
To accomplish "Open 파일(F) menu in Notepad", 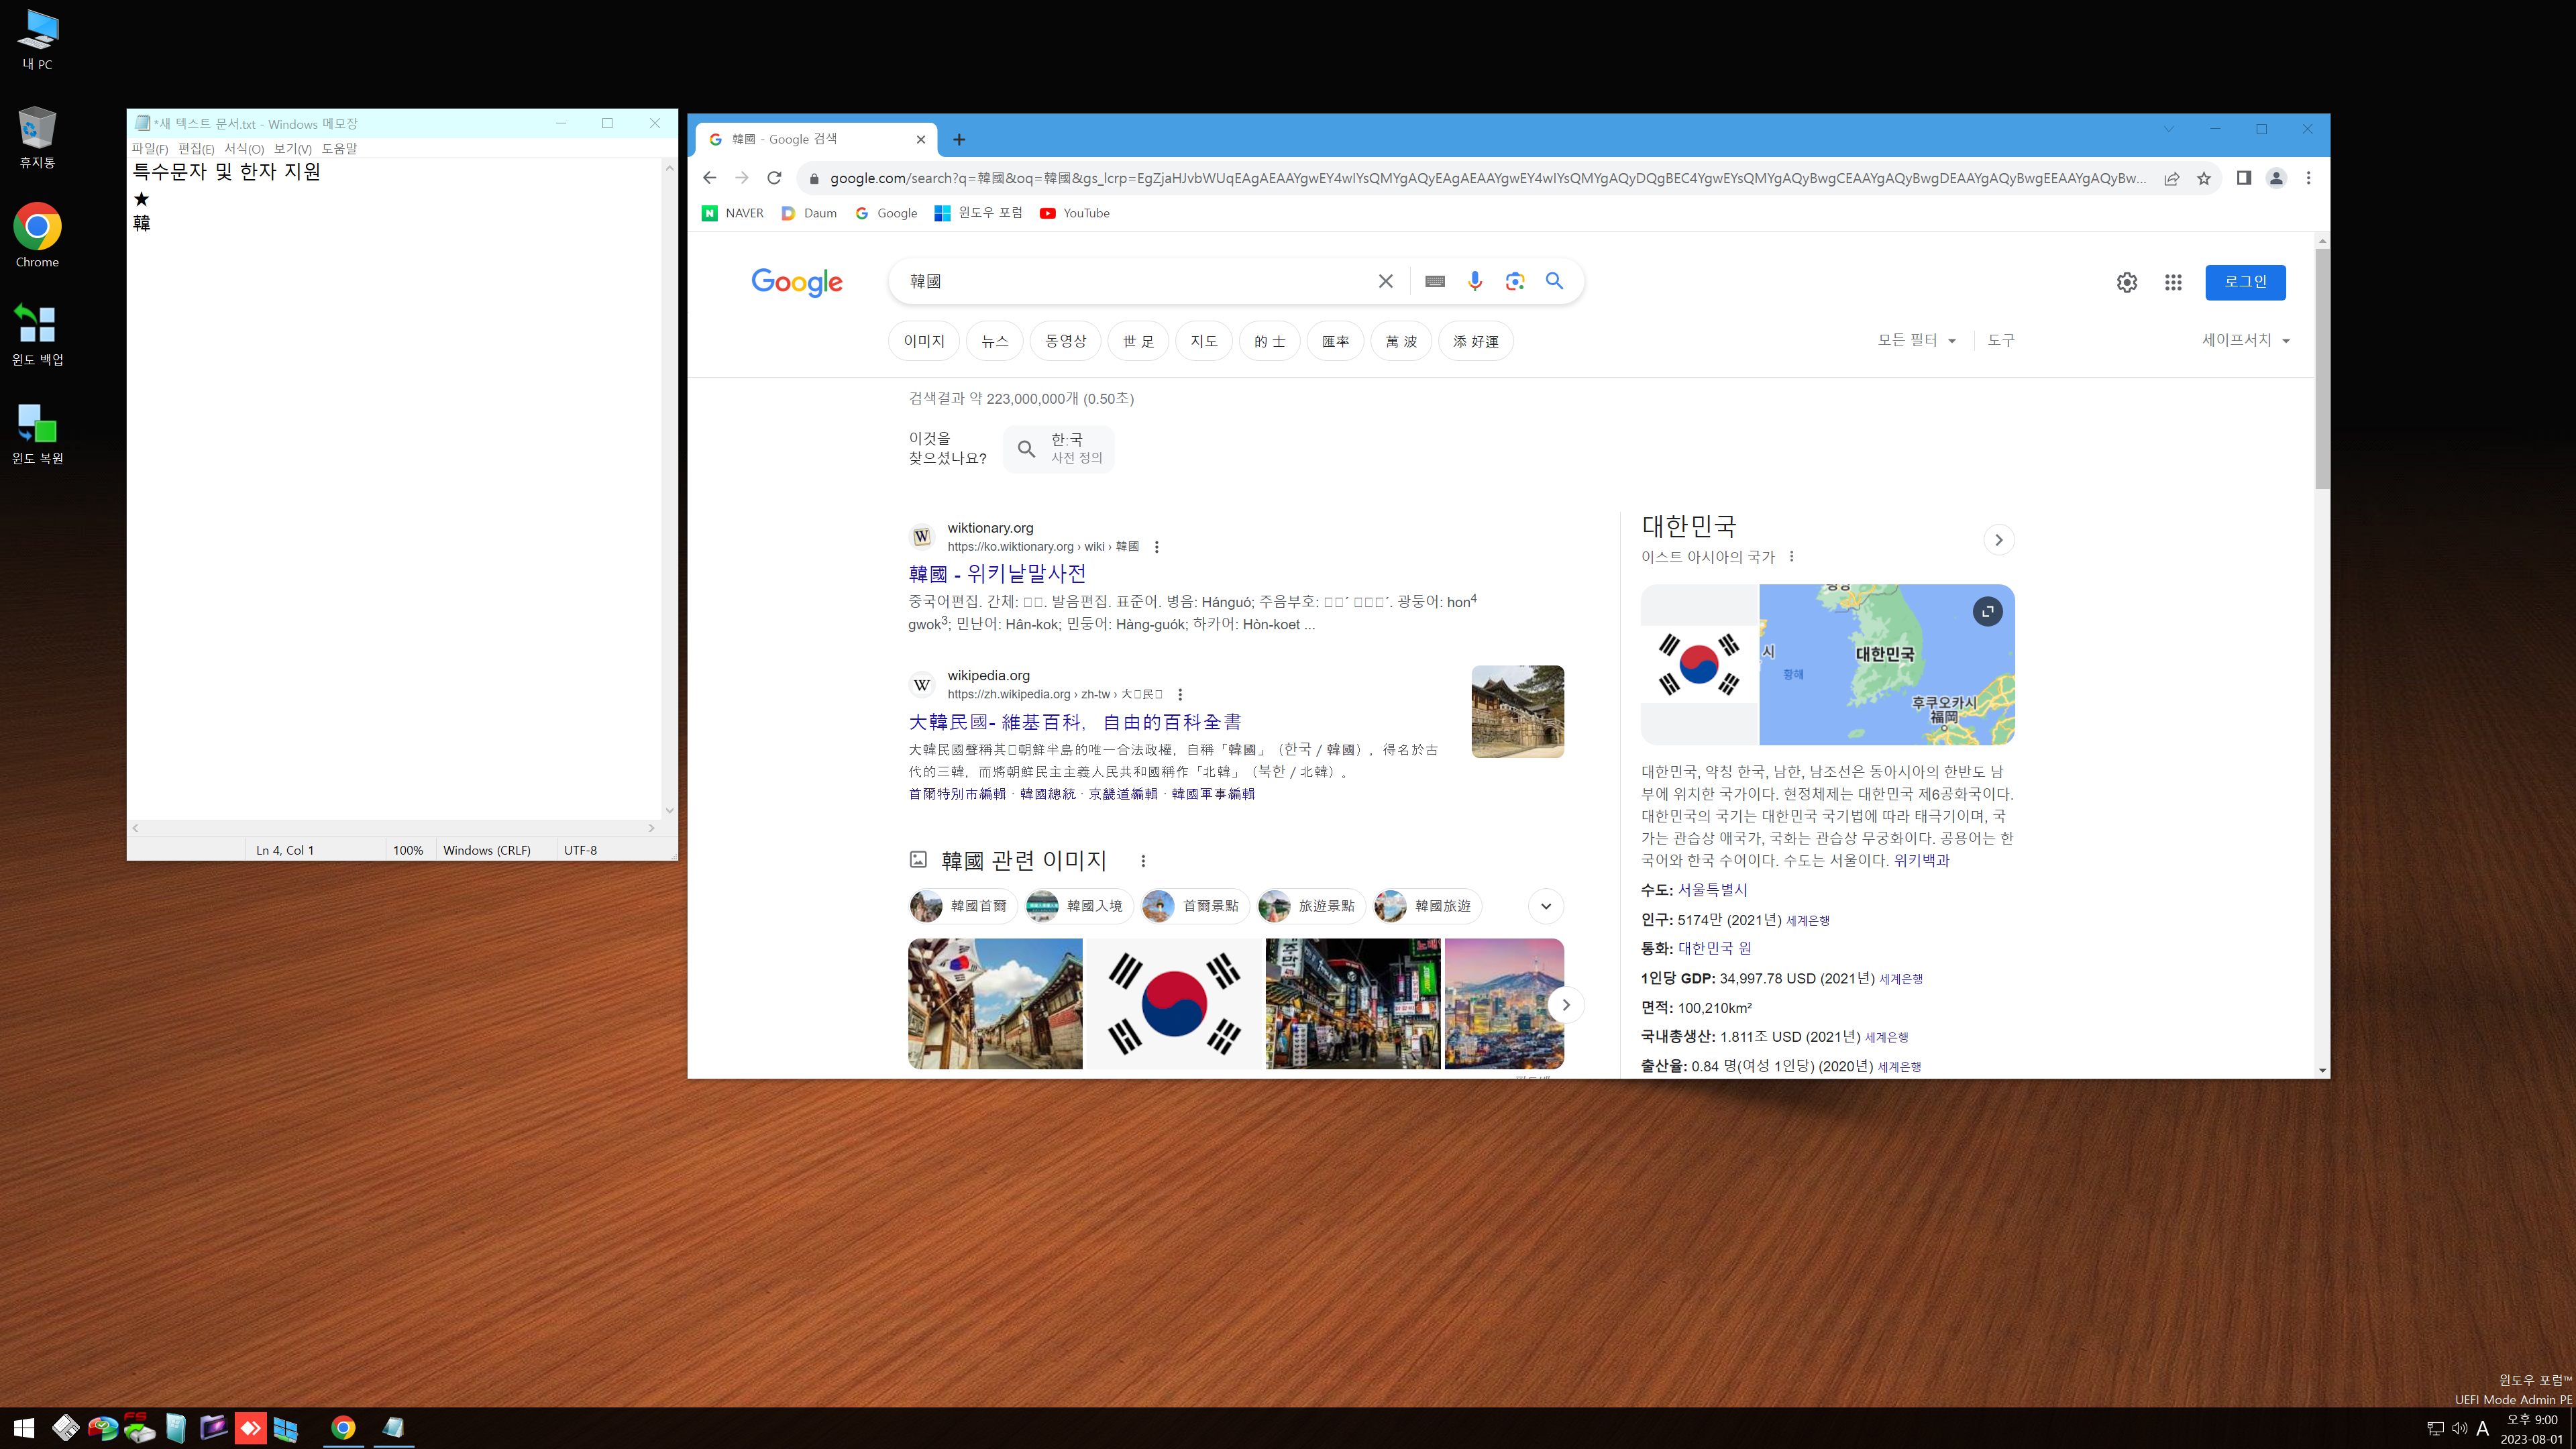I will click(x=150, y=149).
